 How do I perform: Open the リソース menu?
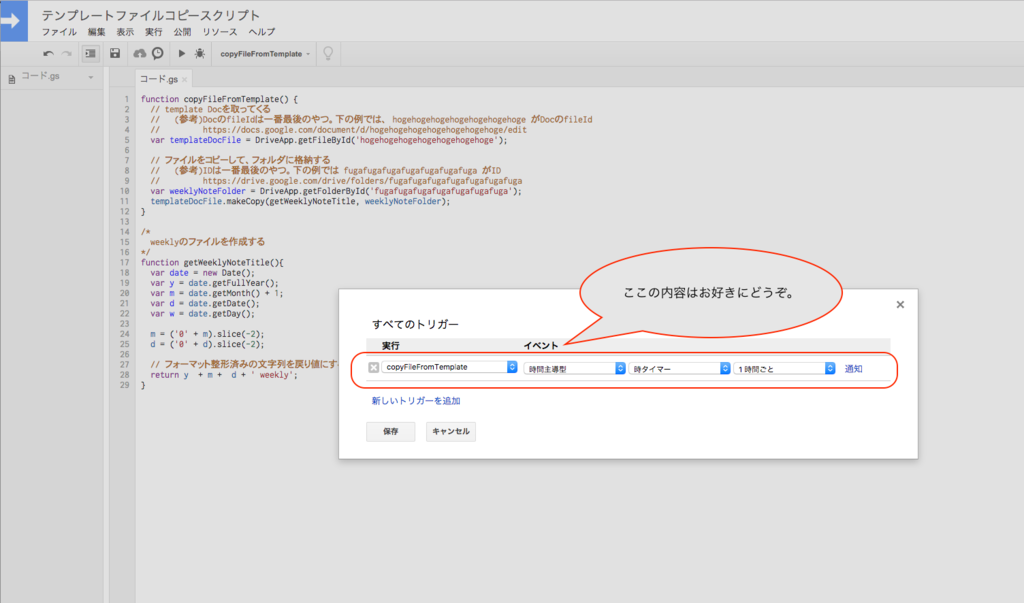[x=219, y=32]
